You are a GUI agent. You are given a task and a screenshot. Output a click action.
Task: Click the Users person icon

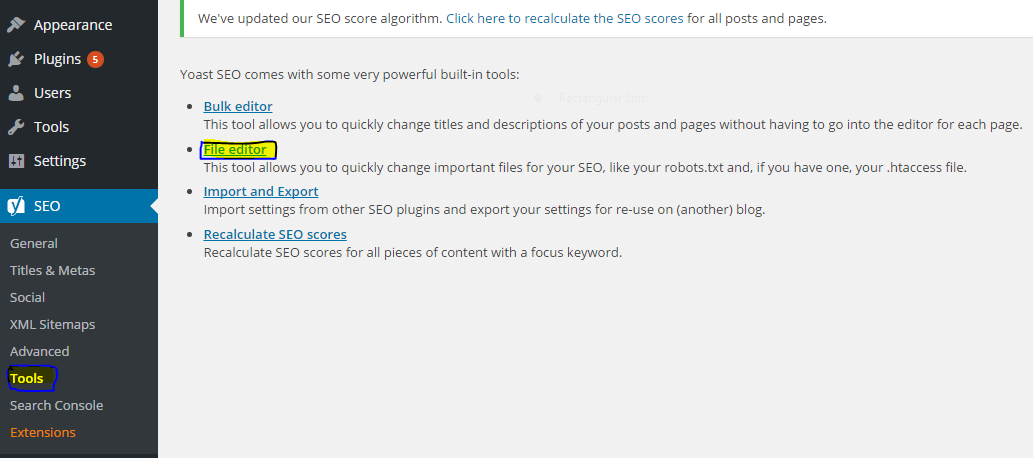click(16, 93)
